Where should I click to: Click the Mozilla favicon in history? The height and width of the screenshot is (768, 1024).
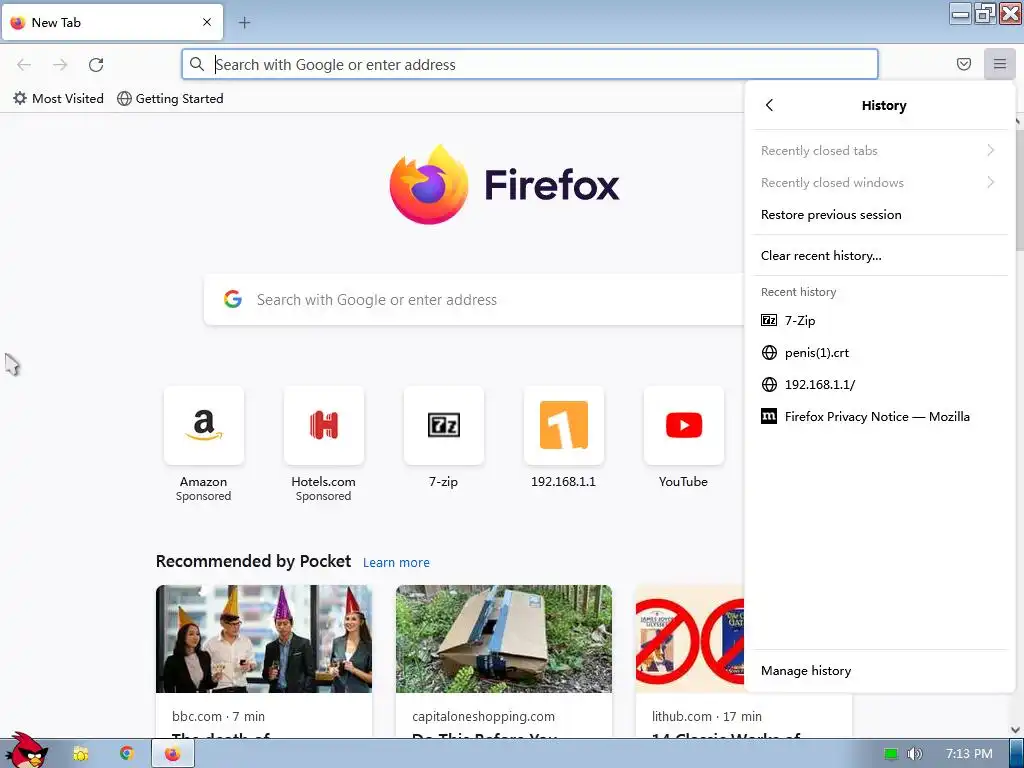[x=769, y=416]
